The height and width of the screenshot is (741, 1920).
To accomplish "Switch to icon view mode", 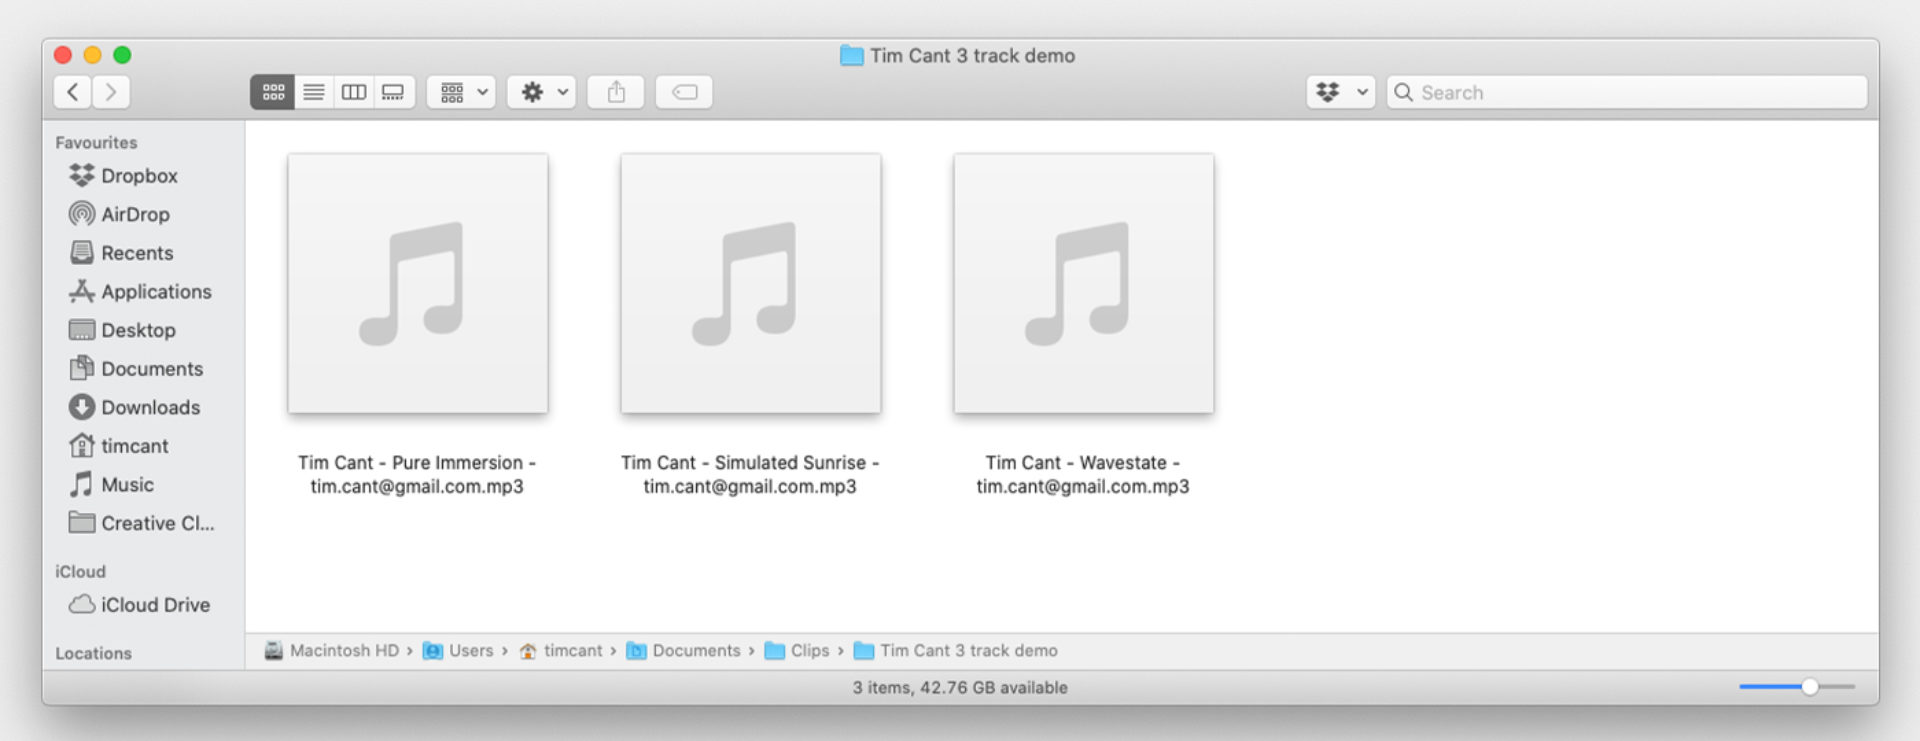I will coord(272,92).
